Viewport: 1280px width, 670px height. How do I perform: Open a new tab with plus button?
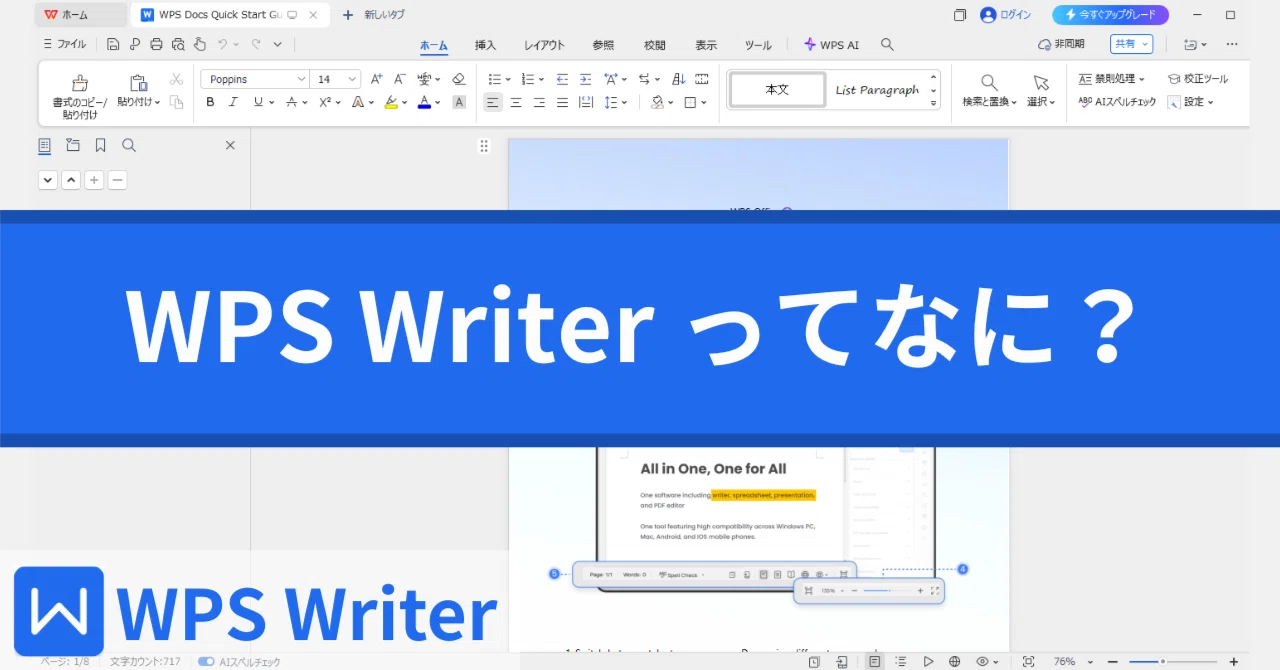coord(348,15)
